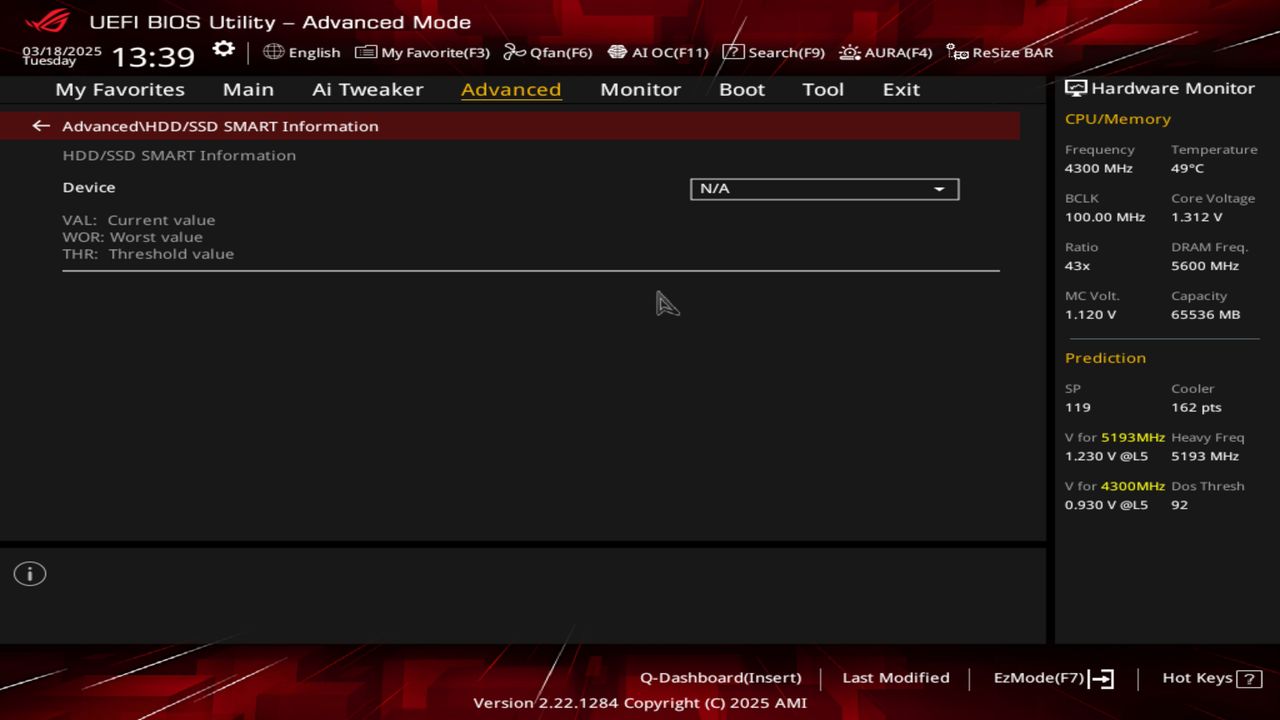Click the 0.930 V @L5 value
The width and height of the screenshot is (1280, 720).
(x=1107, y=506)
